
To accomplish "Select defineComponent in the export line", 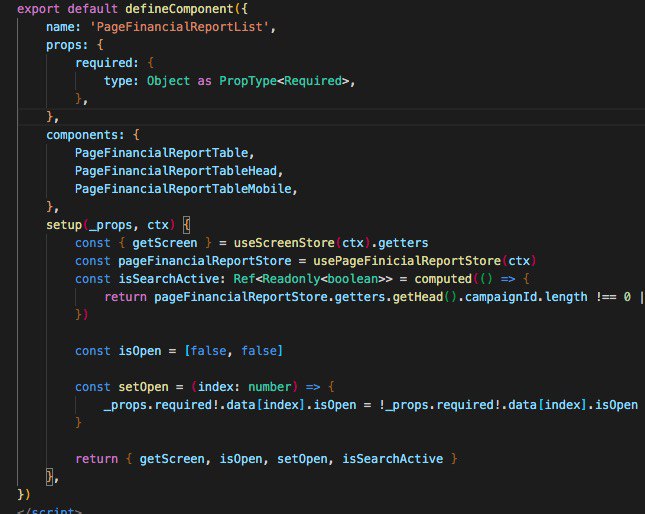I will (x=179, y=9).
